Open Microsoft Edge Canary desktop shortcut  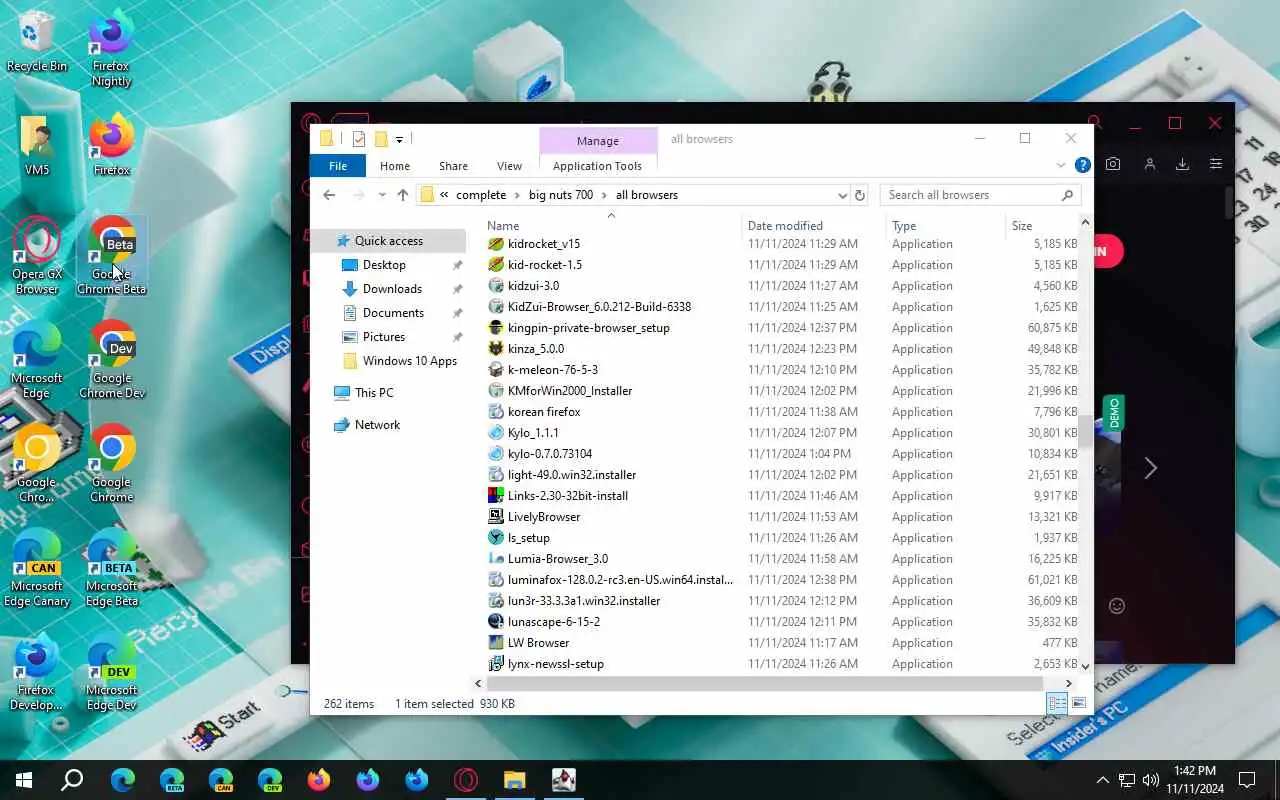37,568
